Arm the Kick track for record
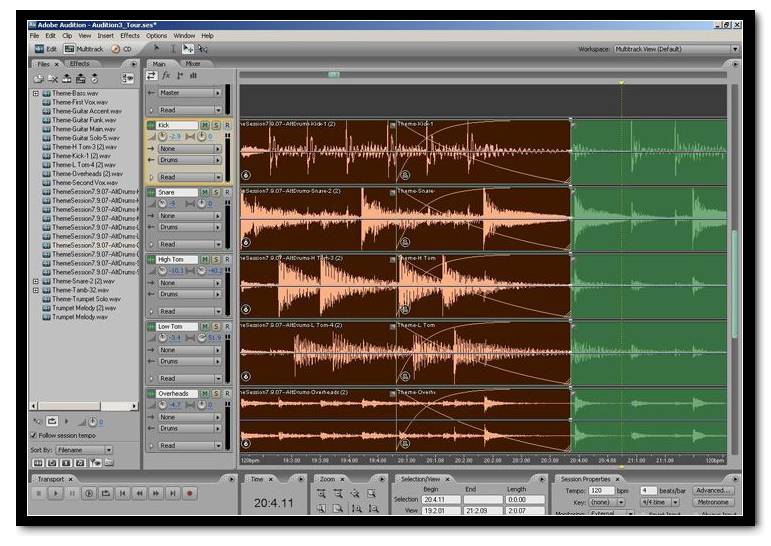Image resolution: width=771 pixels, height=546 pixels. (x=227, y=125)
